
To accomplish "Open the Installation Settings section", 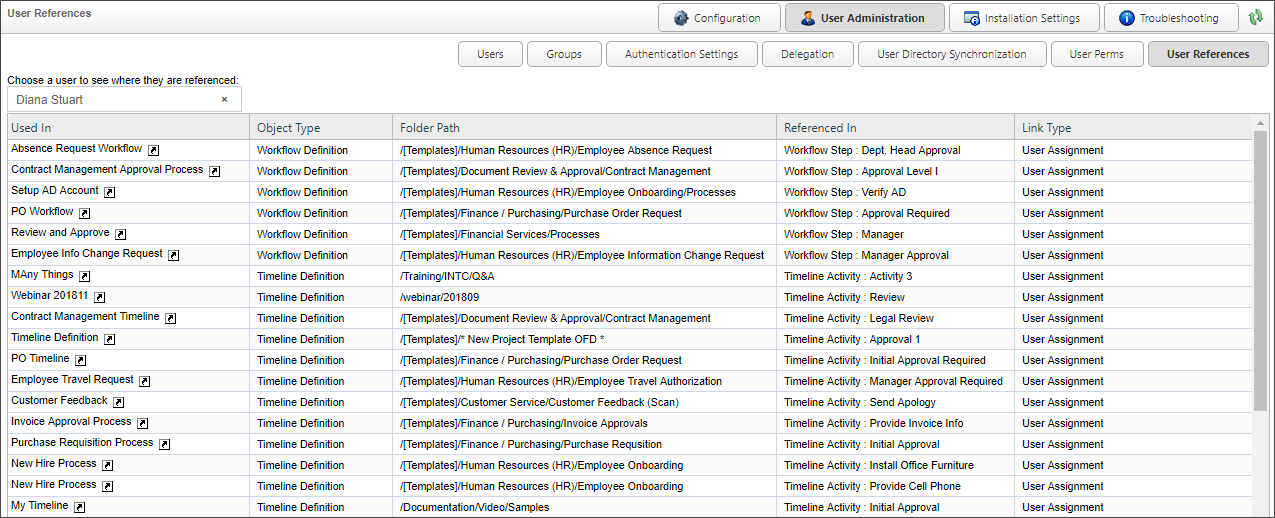I will point(1022,18).
